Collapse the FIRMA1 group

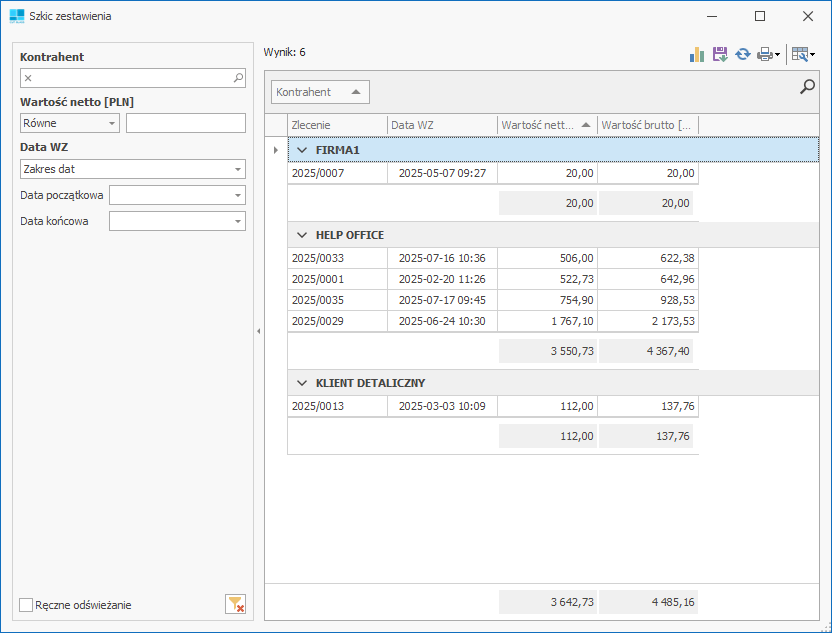pyautogui.click(x=302, y=150)
